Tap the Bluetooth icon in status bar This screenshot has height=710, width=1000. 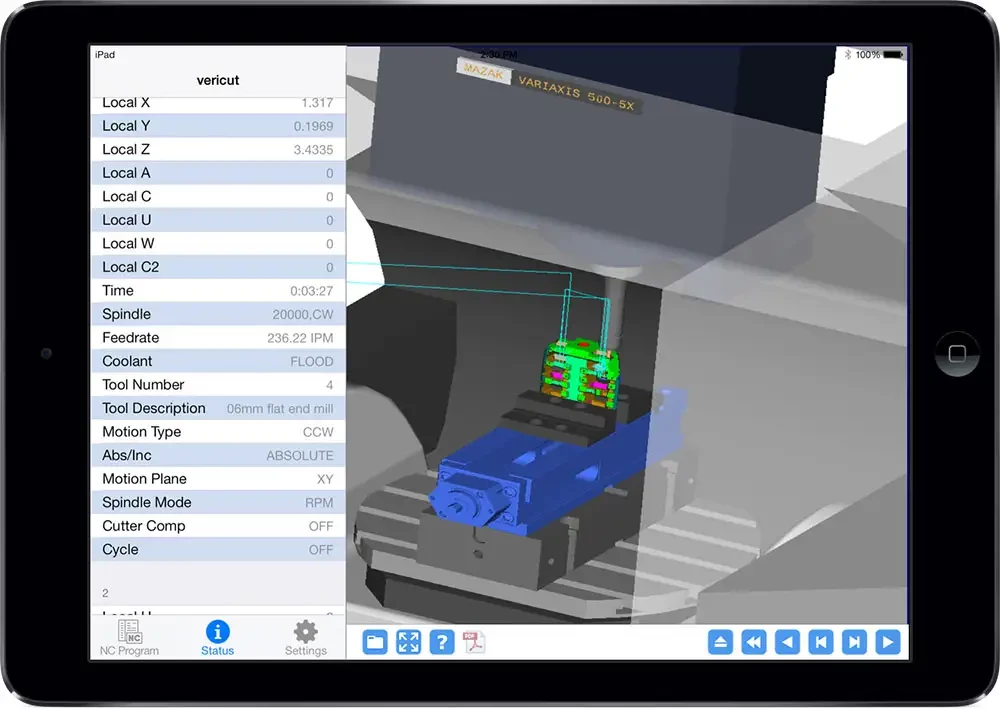tap(848, 55)
